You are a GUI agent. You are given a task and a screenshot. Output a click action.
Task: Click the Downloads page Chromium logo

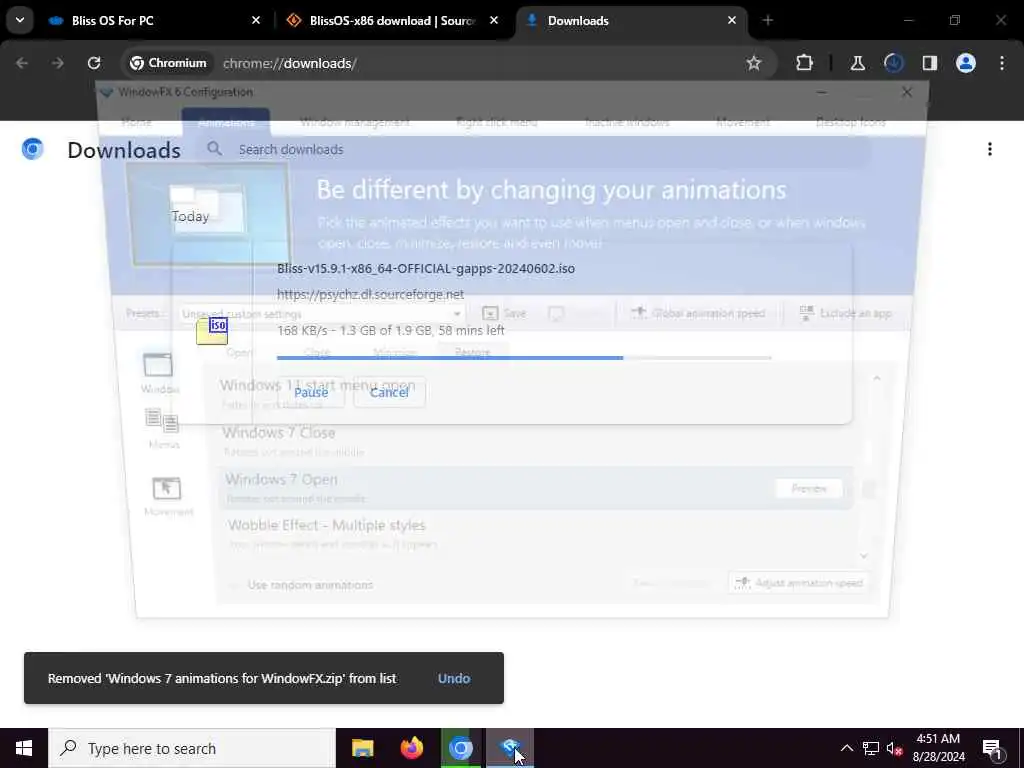pyautogui.click(x=32, y=150)
